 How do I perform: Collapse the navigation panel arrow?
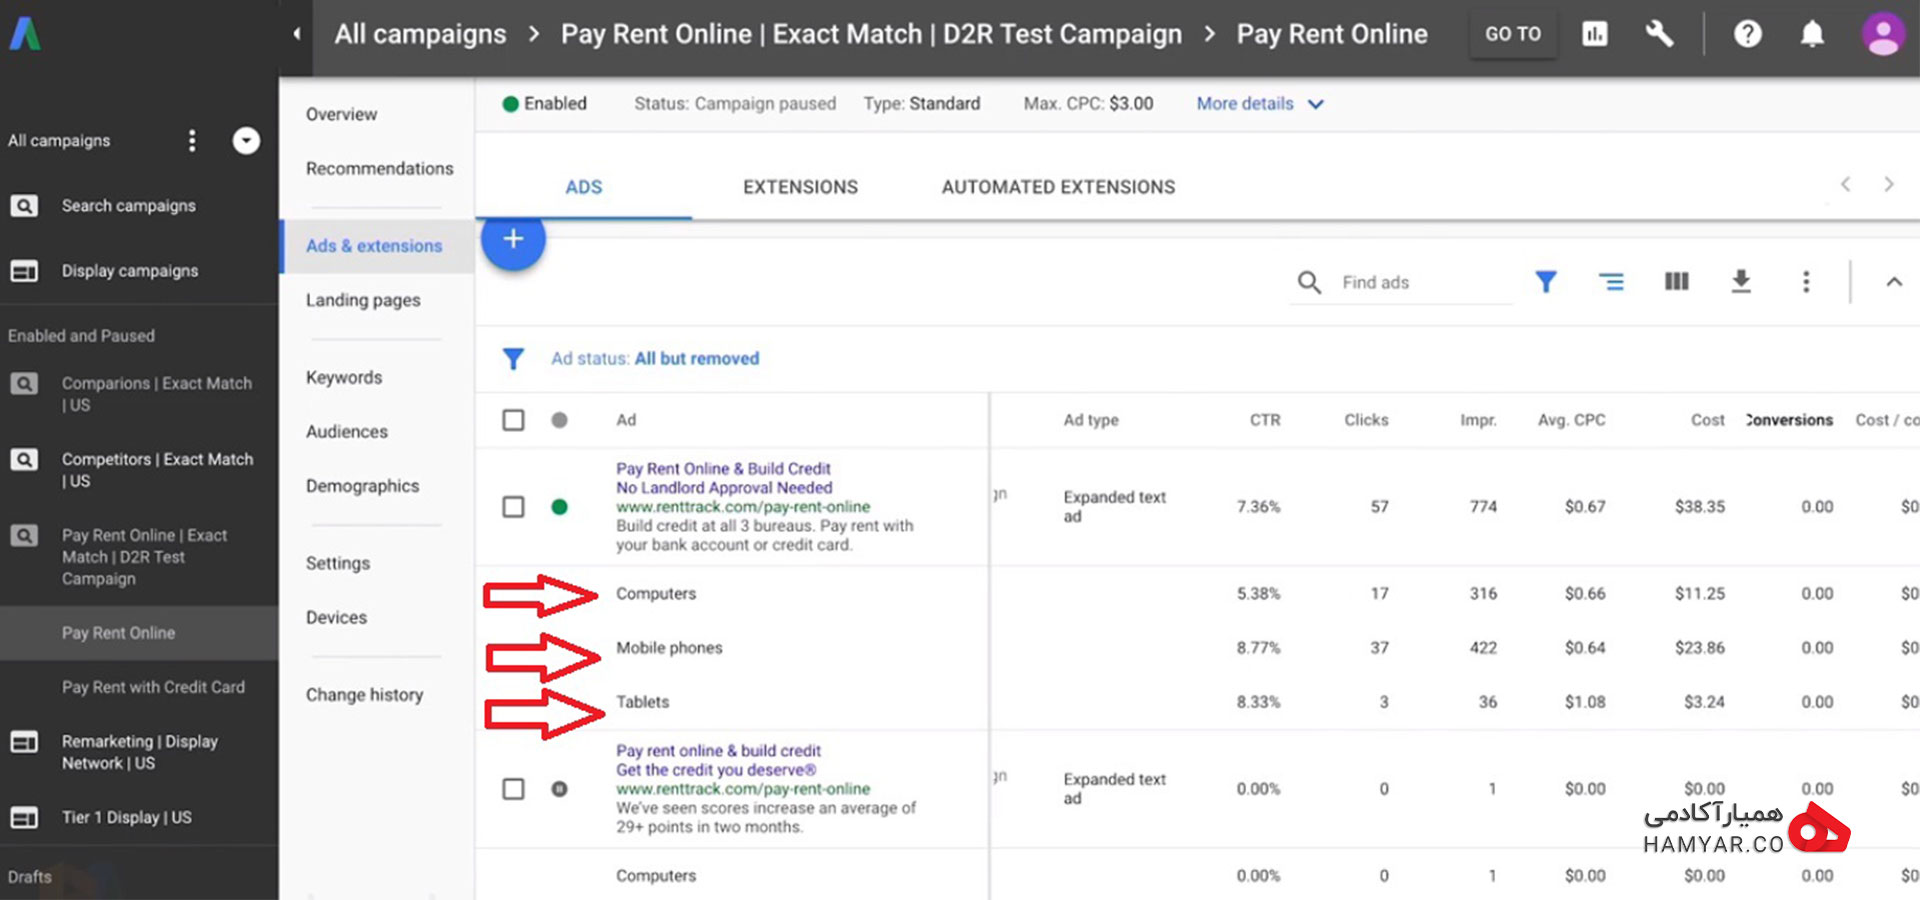296,34
